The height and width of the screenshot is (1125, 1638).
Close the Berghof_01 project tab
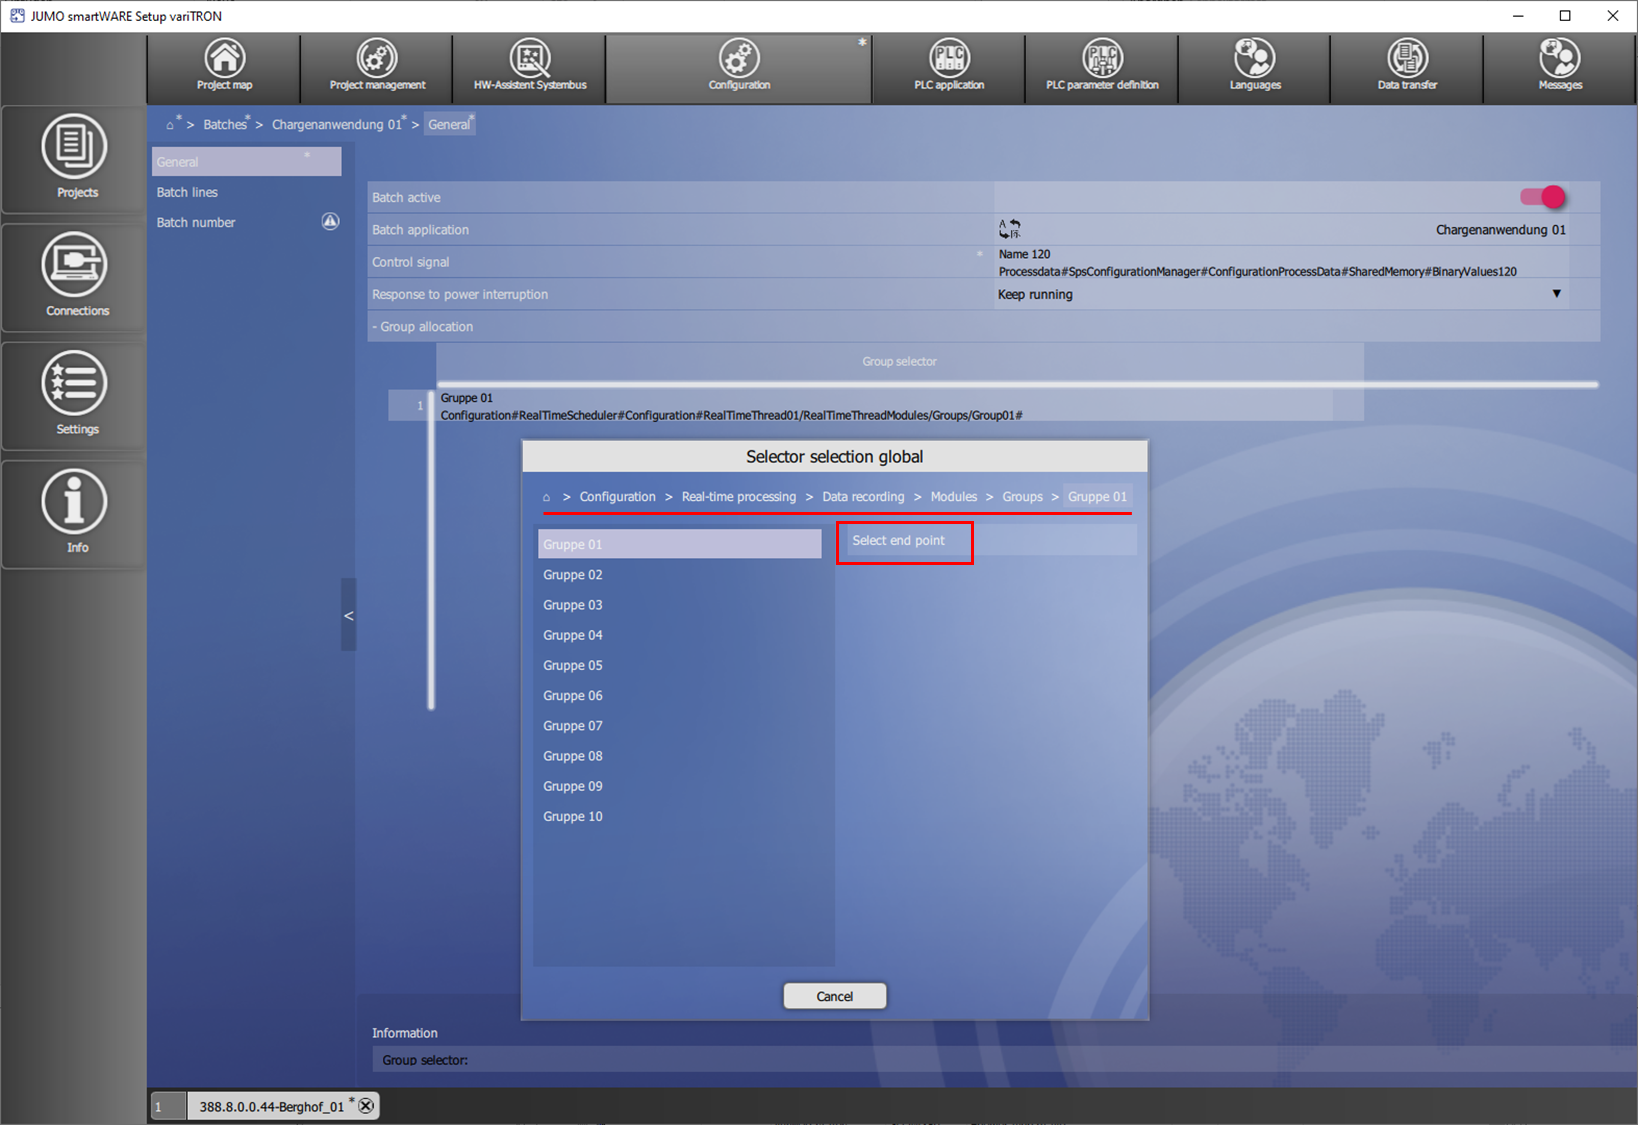click(x=367, y=1106)
